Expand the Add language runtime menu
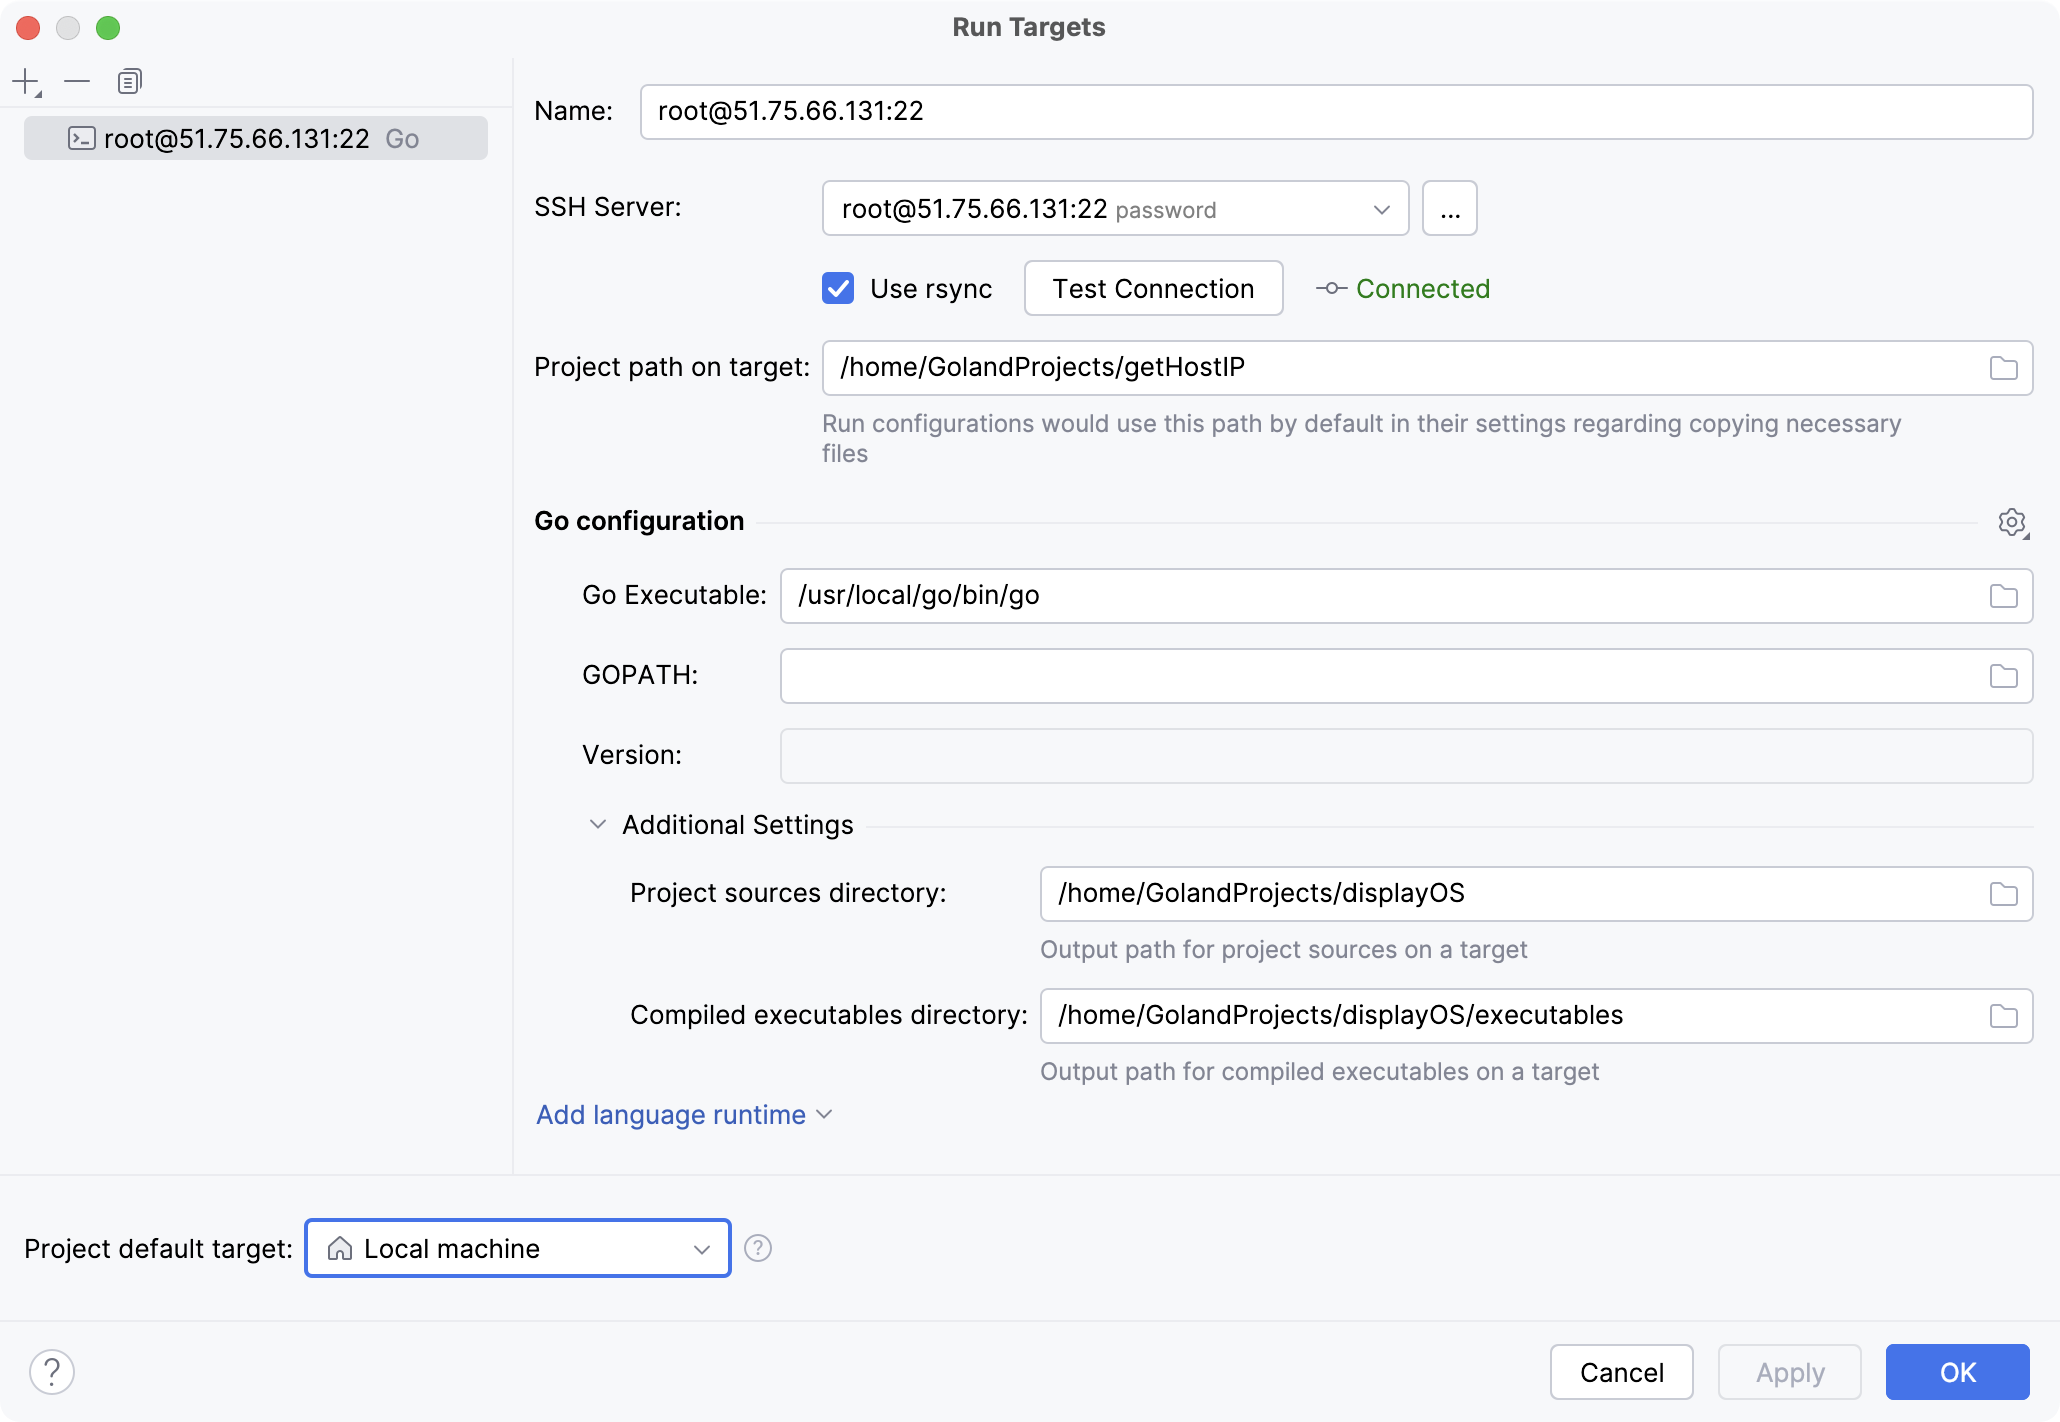Viewport: 2060px width, 1422px height. (682, 1115)
